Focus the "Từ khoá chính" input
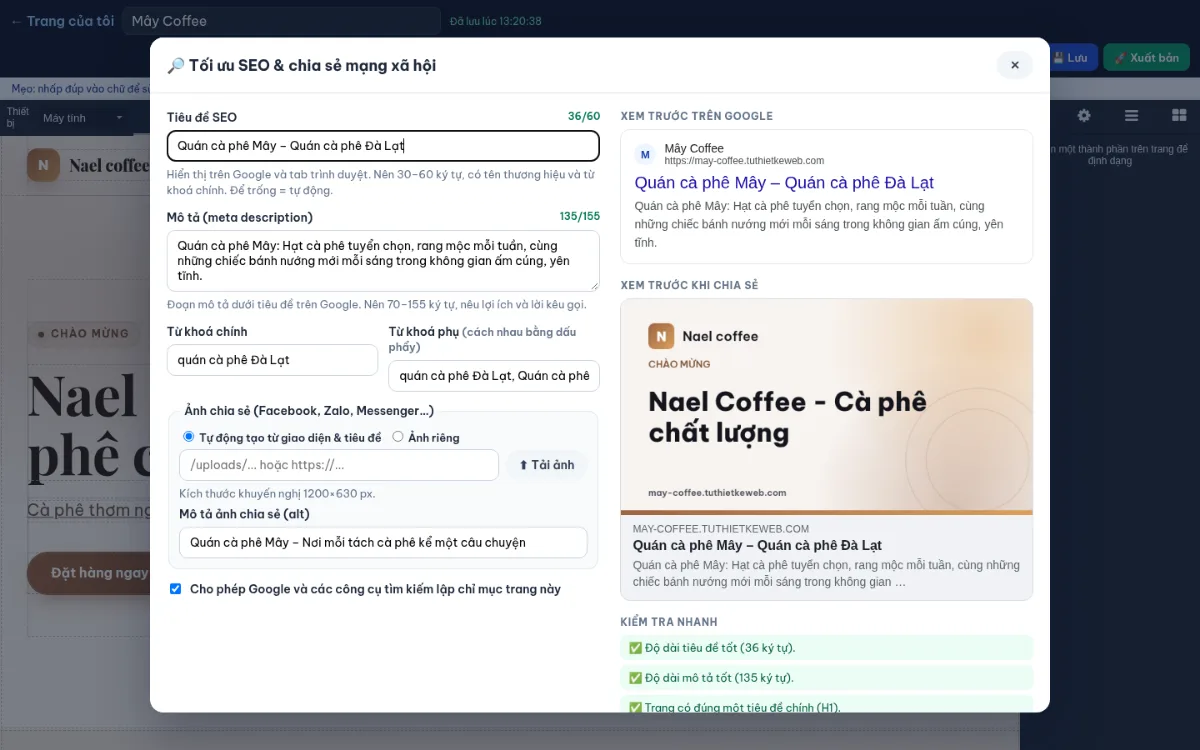1200x750 pixels. (272, 360)
